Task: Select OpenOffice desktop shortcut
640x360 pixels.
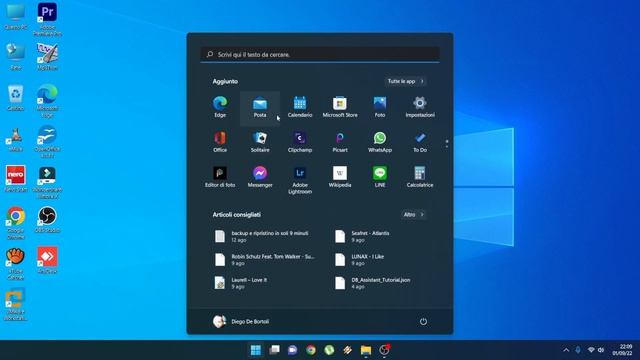Action: pyautogui.click(x=47, y=142)
